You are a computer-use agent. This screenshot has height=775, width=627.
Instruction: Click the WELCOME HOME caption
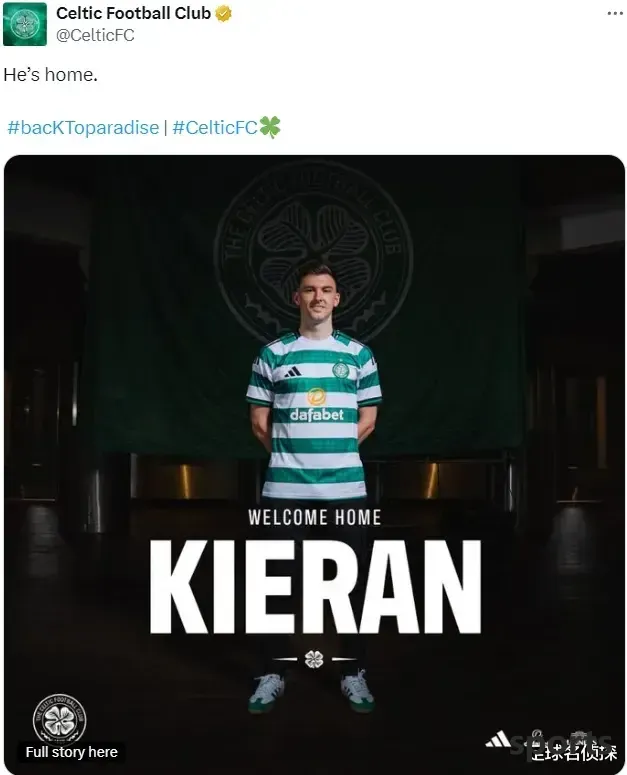(315, 517)
